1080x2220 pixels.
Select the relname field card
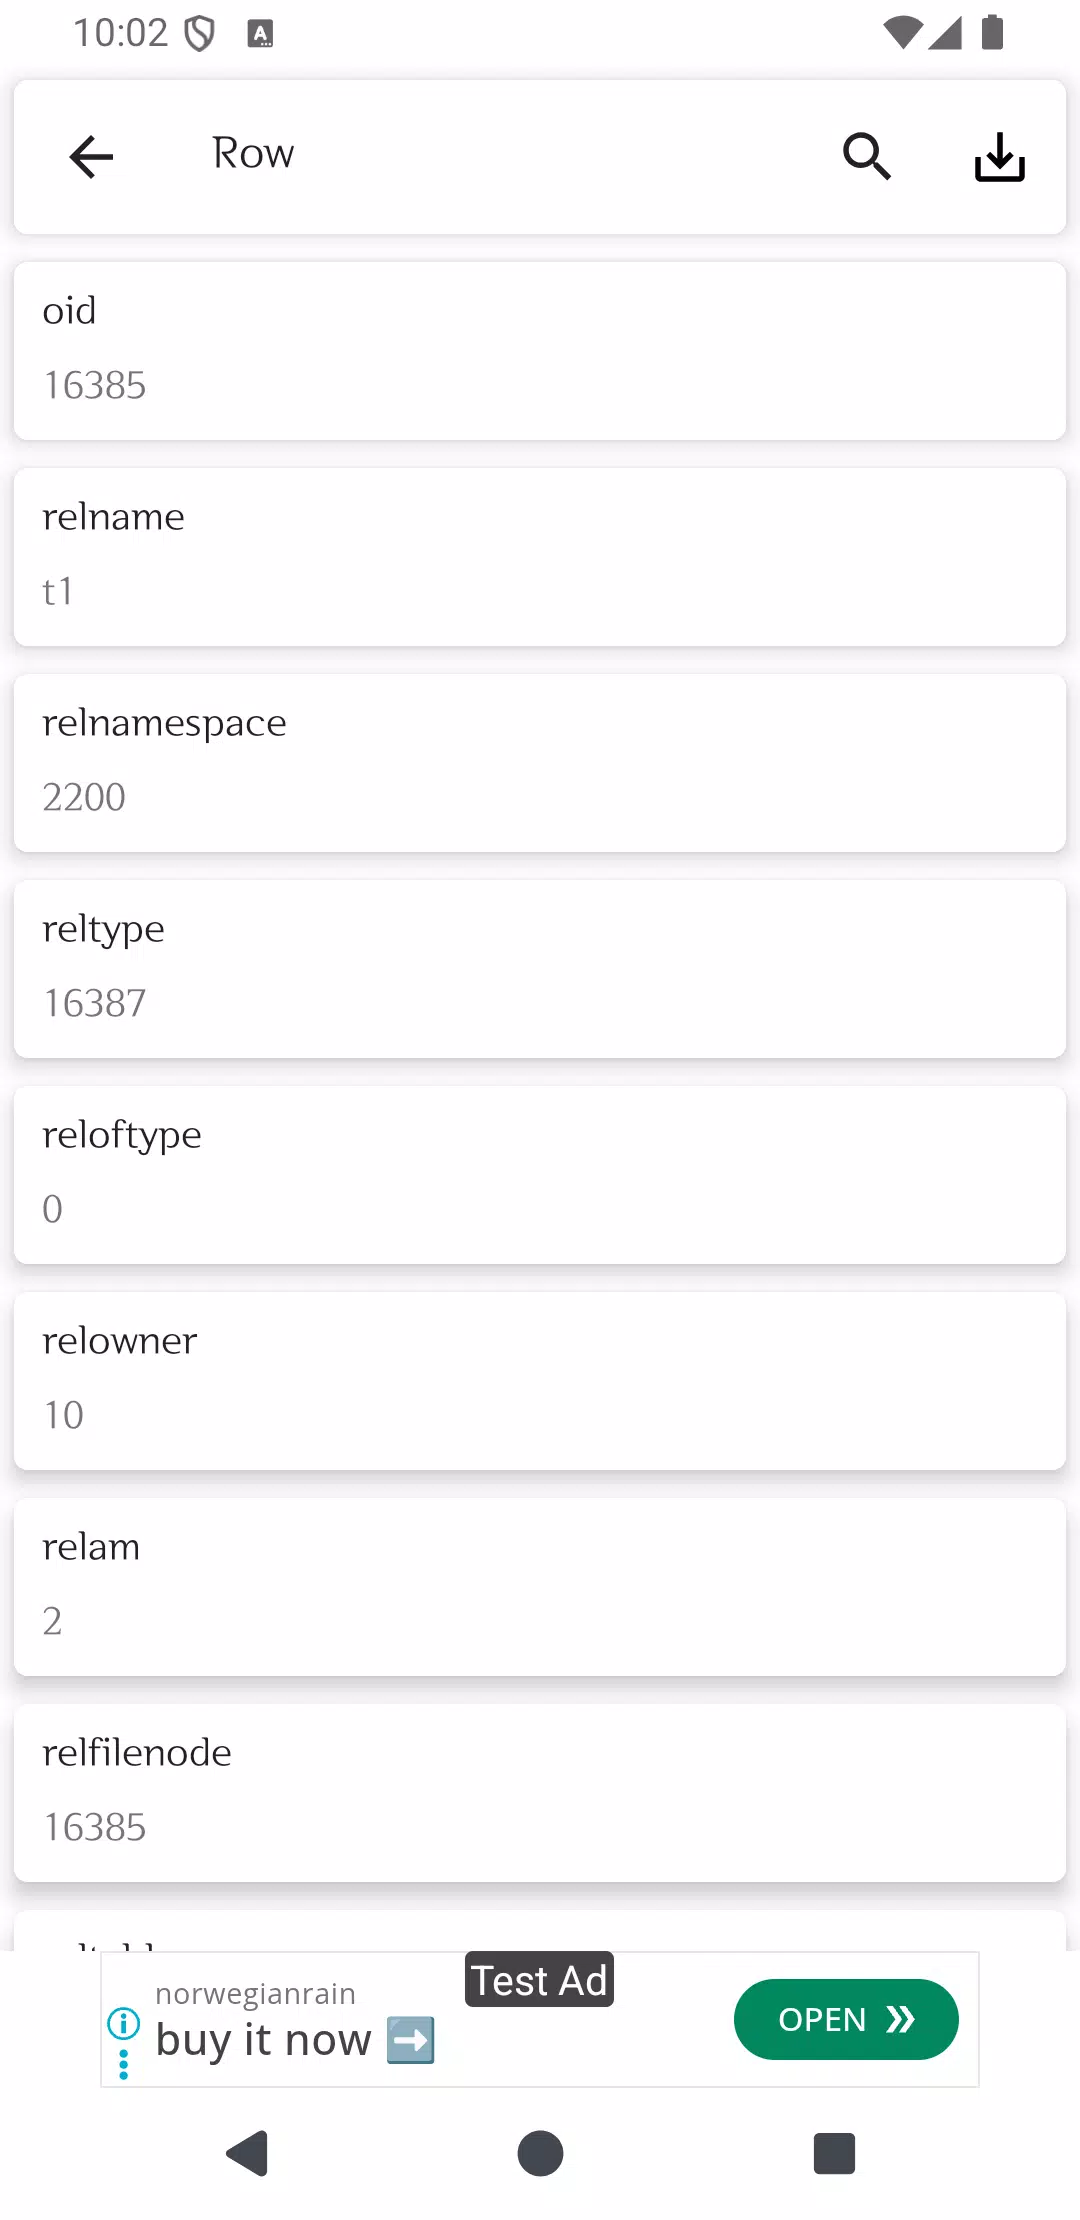point(540,557)
